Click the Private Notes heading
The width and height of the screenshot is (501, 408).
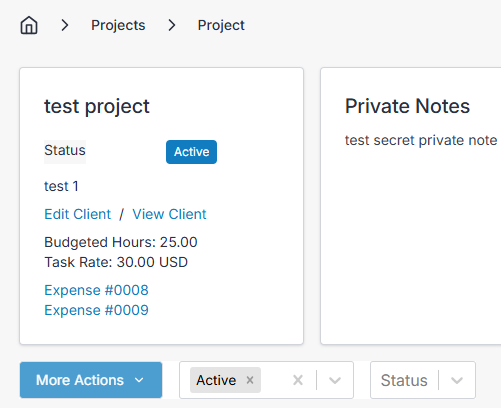407,106
